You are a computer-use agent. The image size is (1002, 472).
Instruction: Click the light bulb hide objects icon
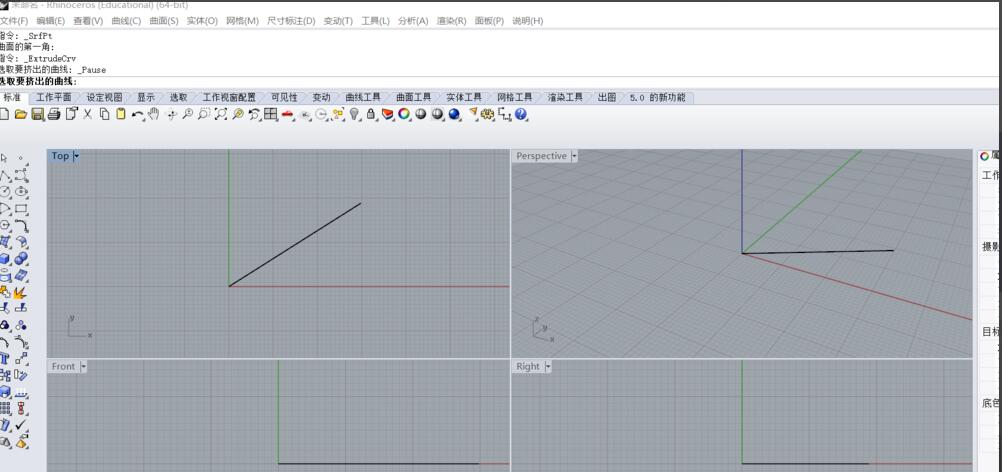coord(355,114)
